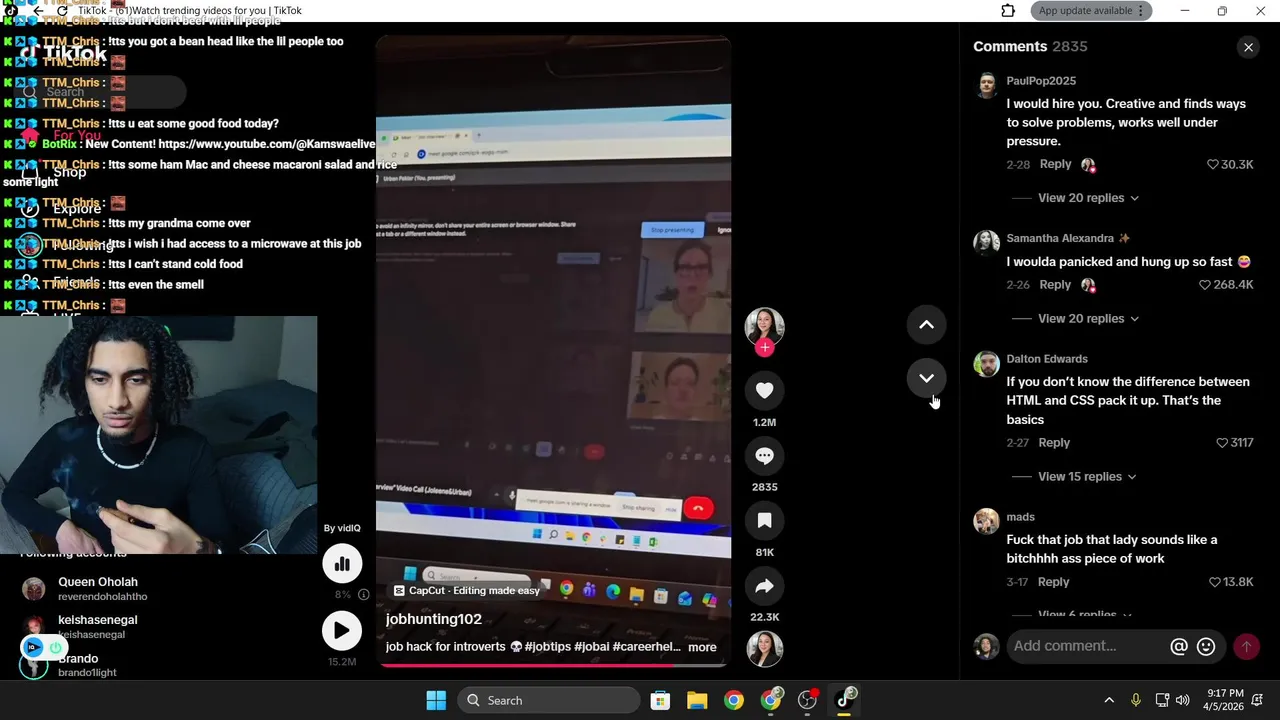Reply to the comment by mads

[1053, 582]
